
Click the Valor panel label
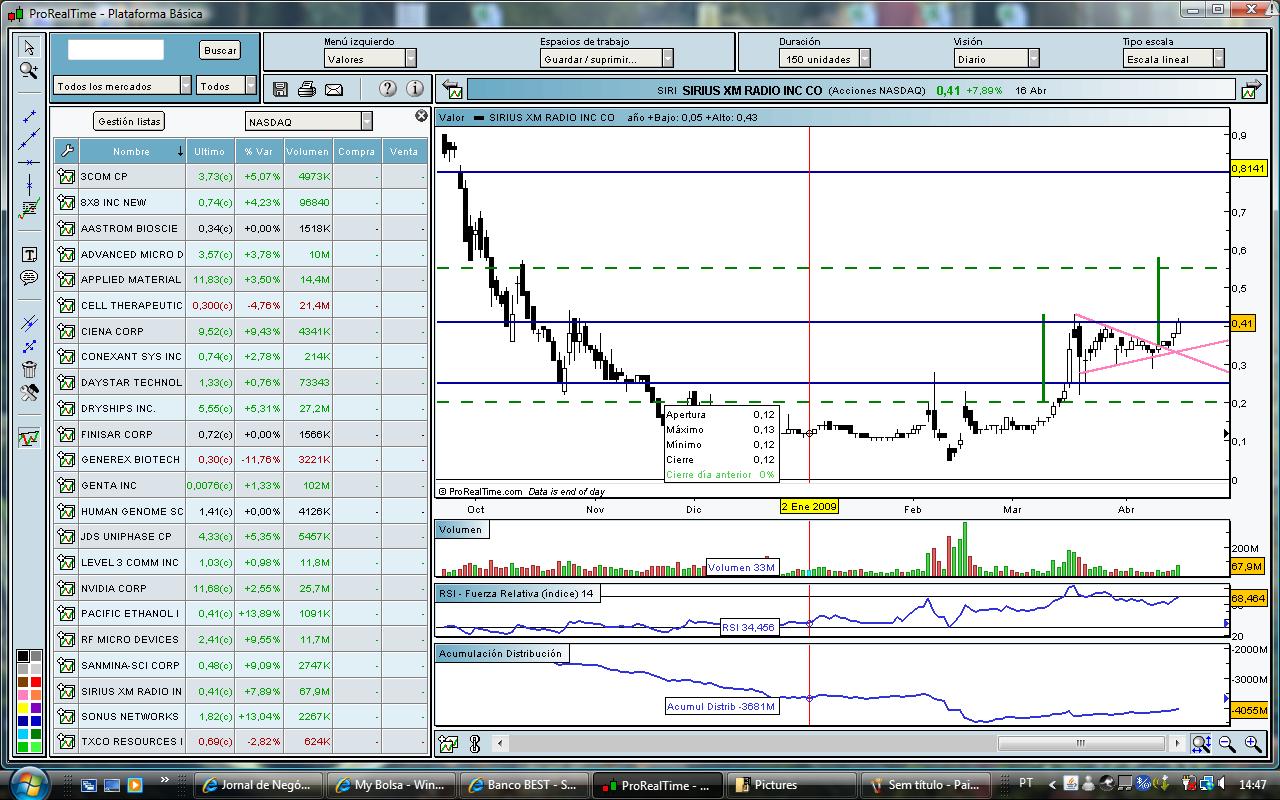452,117
